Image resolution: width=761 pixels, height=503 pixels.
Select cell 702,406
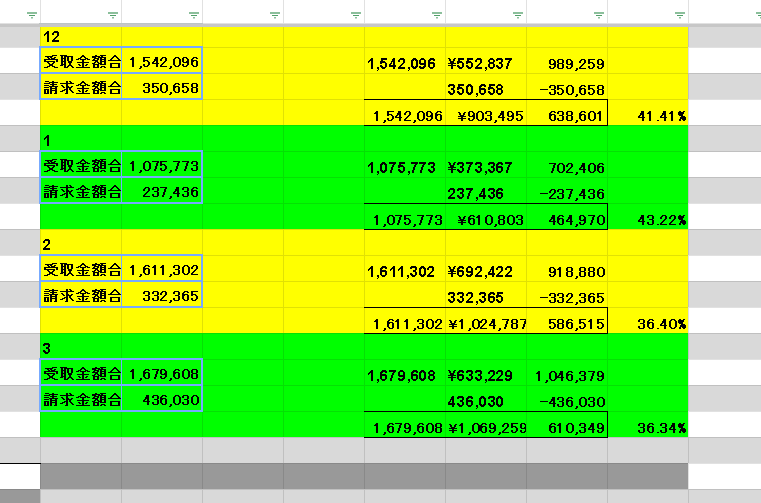(x=567, y=167)
